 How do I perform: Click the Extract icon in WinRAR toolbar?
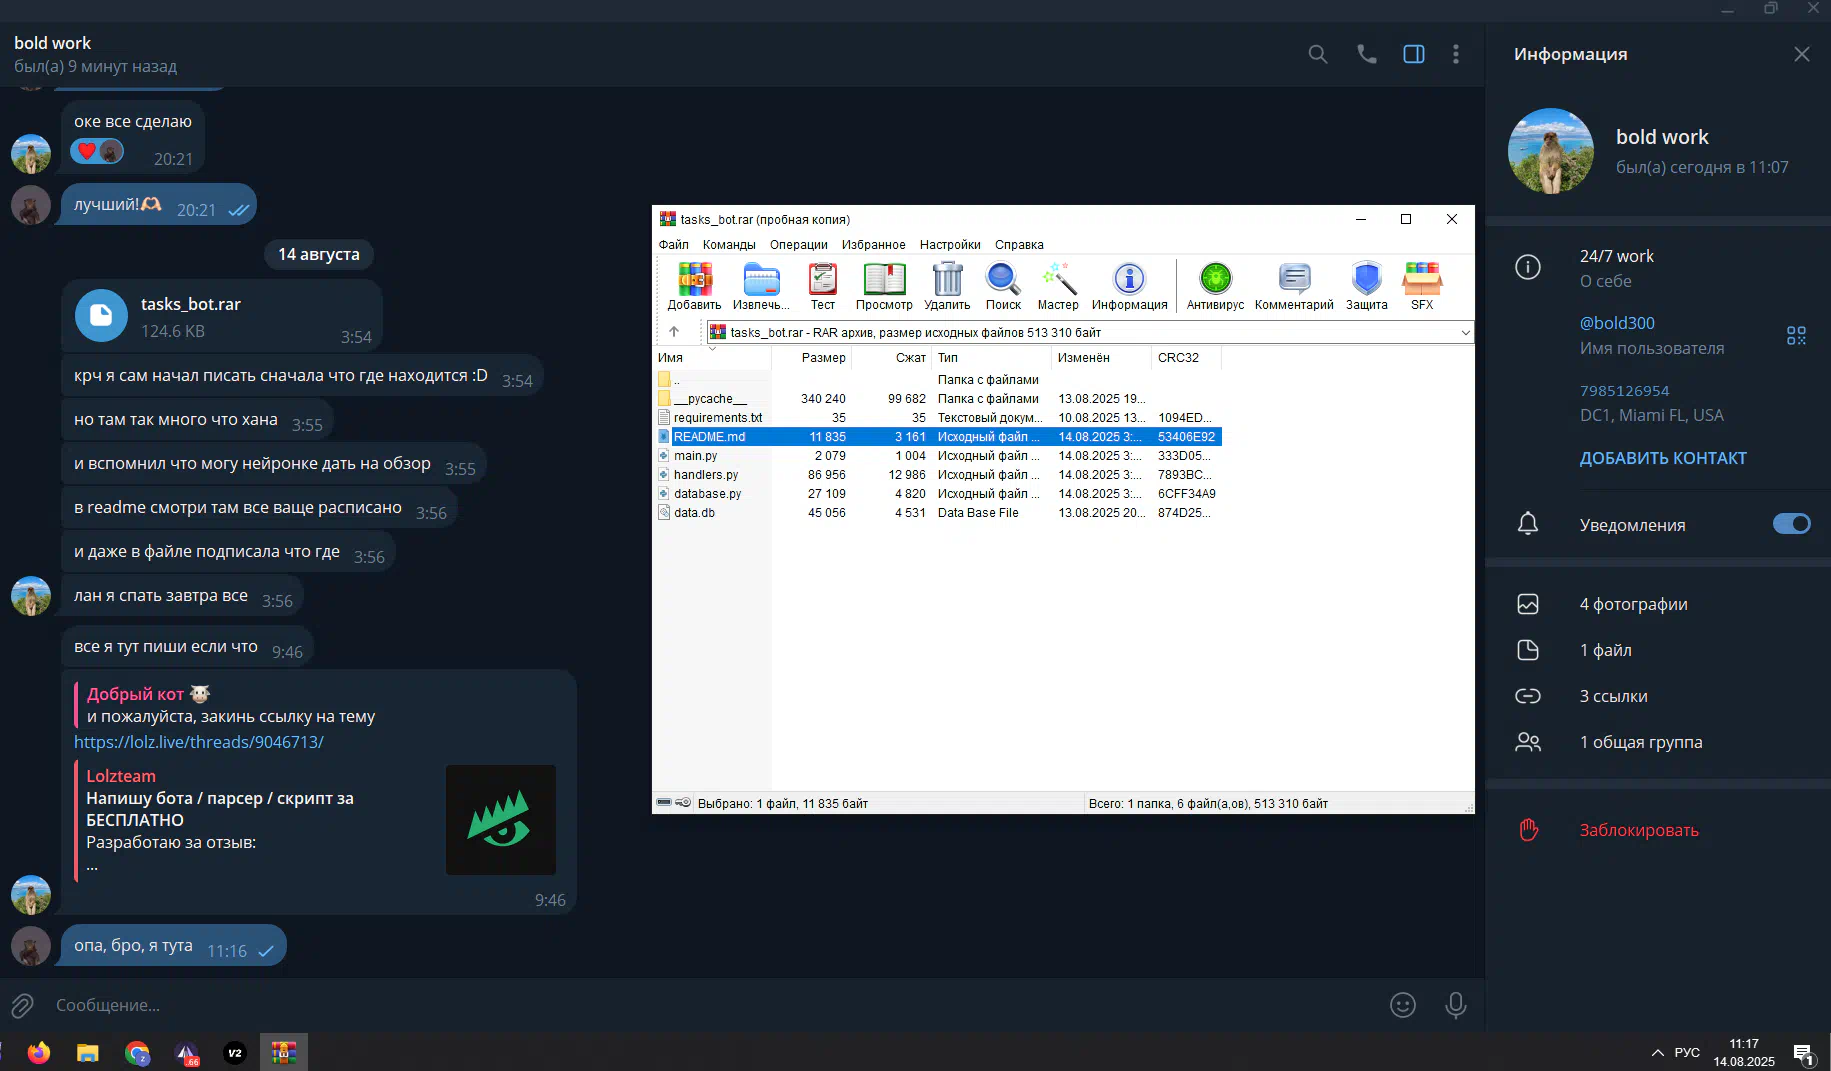pyautogui.click(x=760, y=285)
